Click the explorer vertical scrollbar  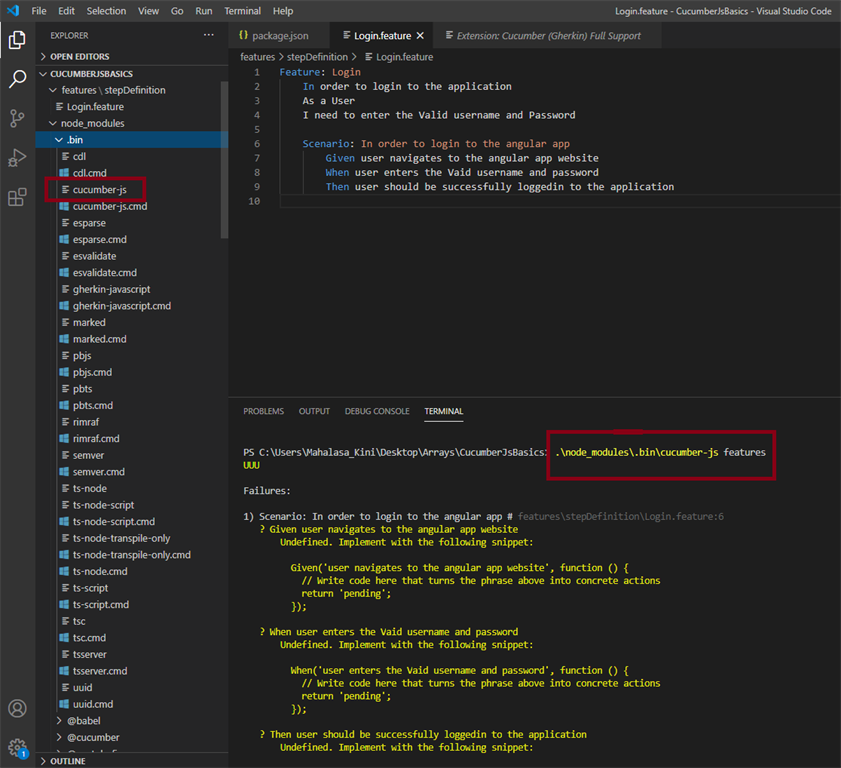point(224,159)
